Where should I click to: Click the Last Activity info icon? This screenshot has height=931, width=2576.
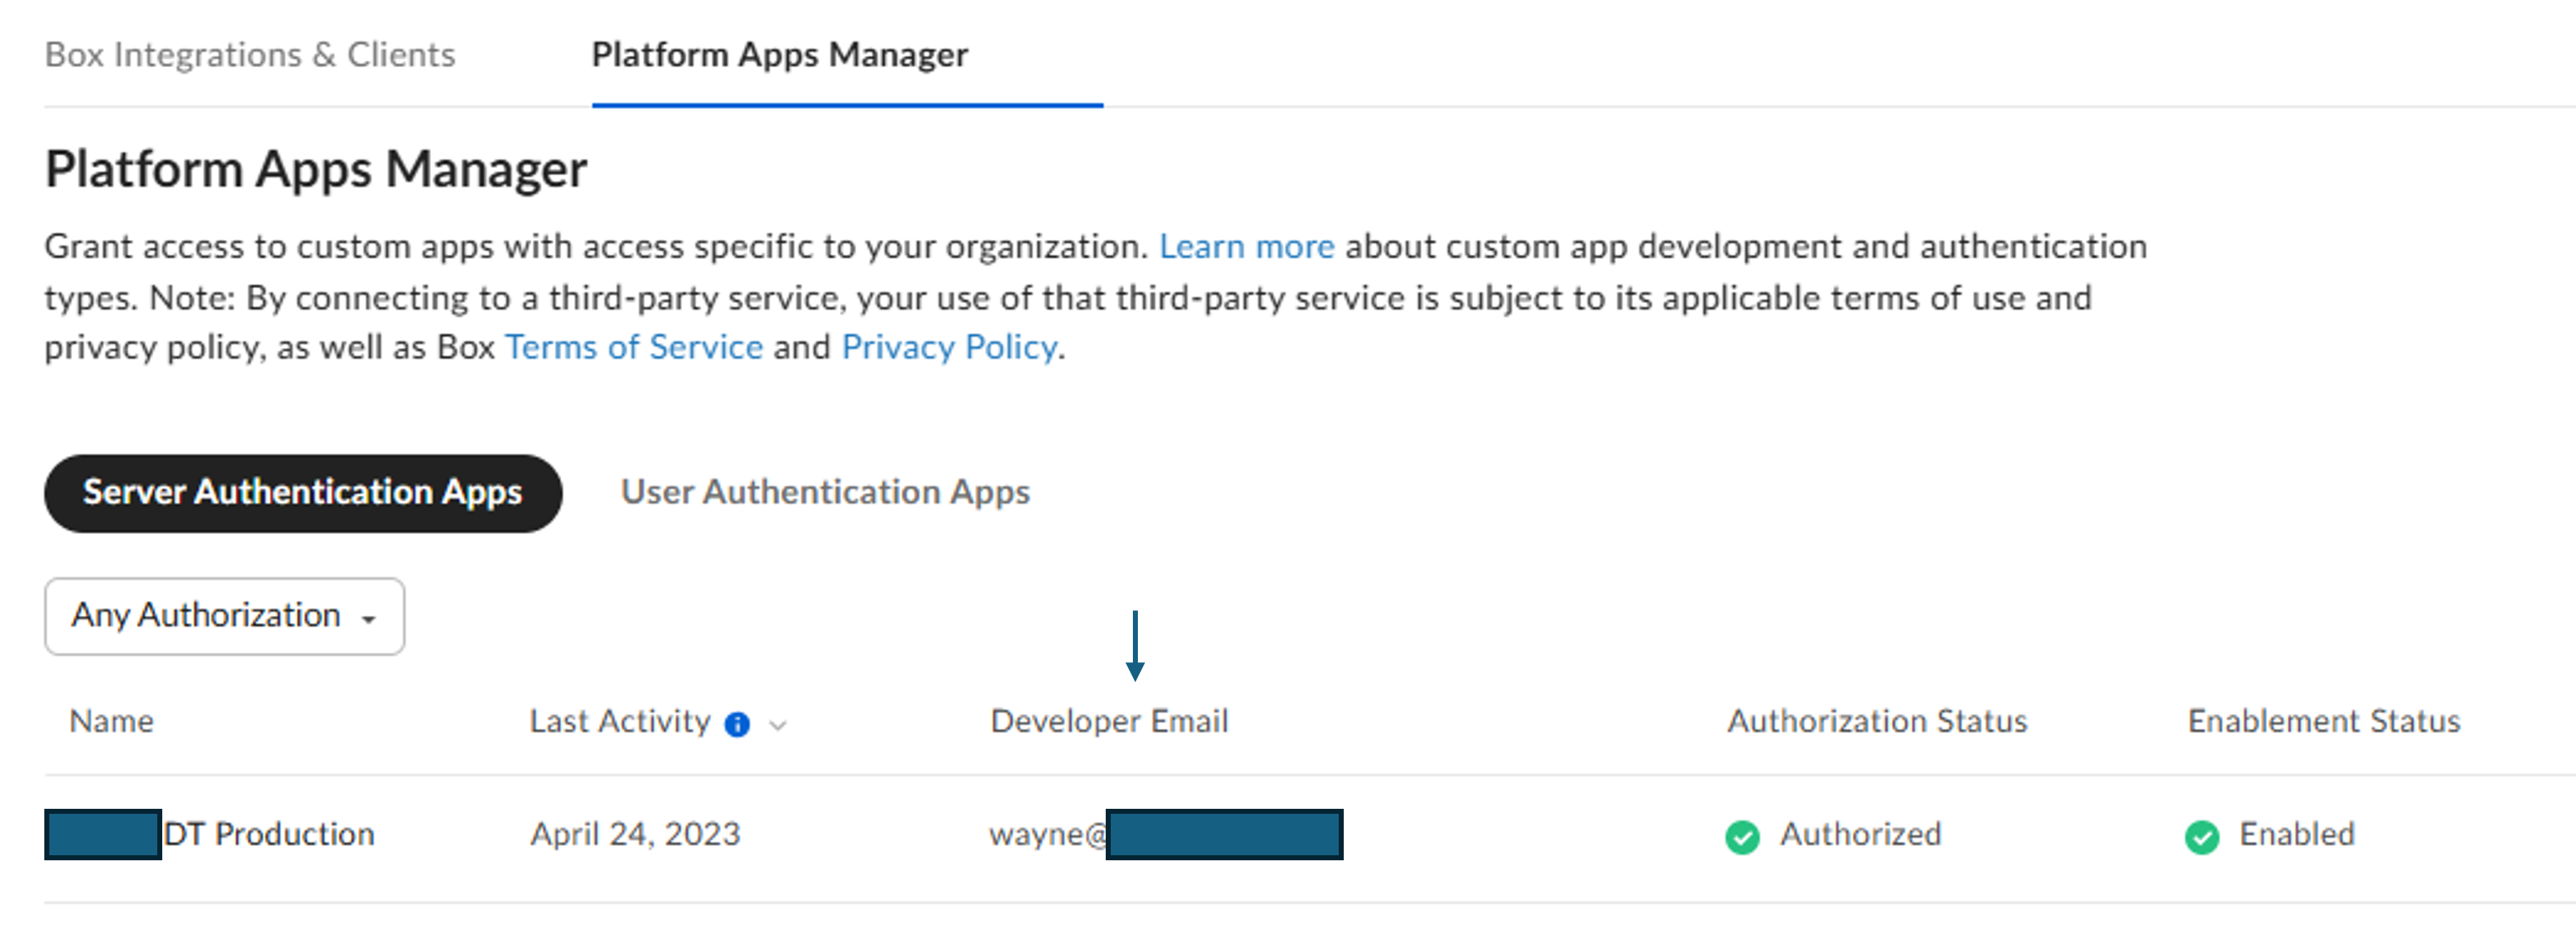(737, 724)
